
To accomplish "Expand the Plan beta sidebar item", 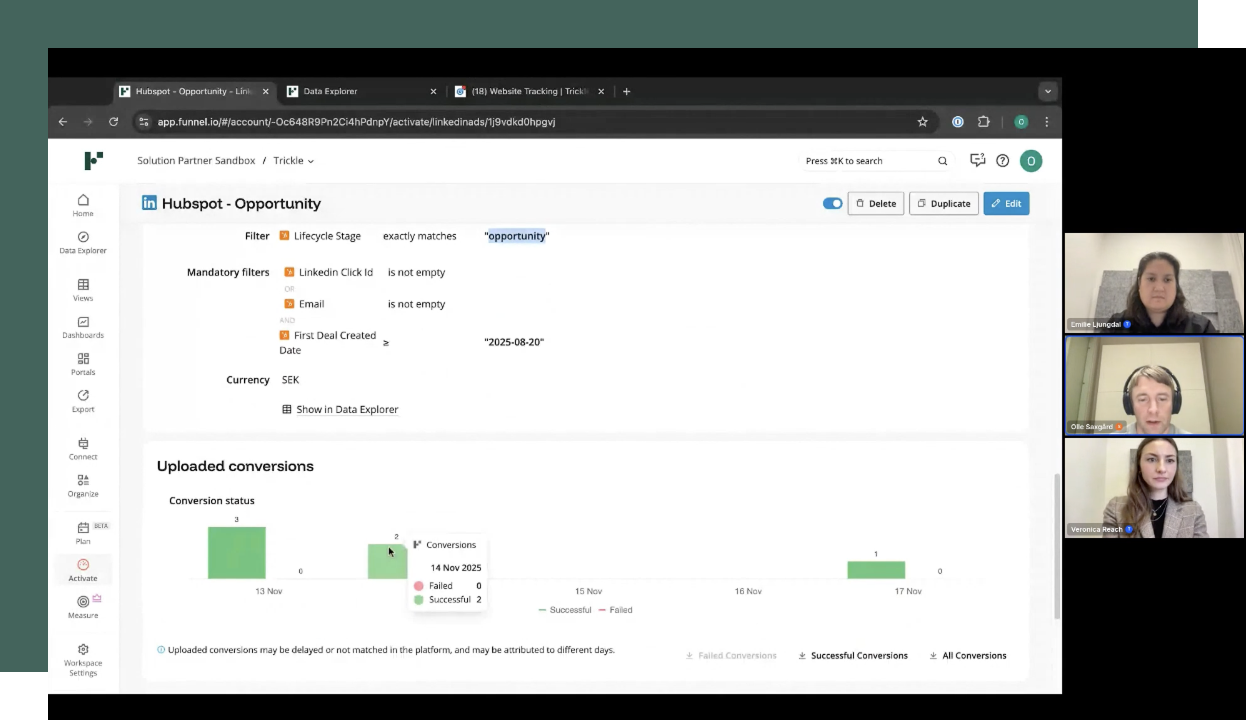I will click(x=83, y=533).
